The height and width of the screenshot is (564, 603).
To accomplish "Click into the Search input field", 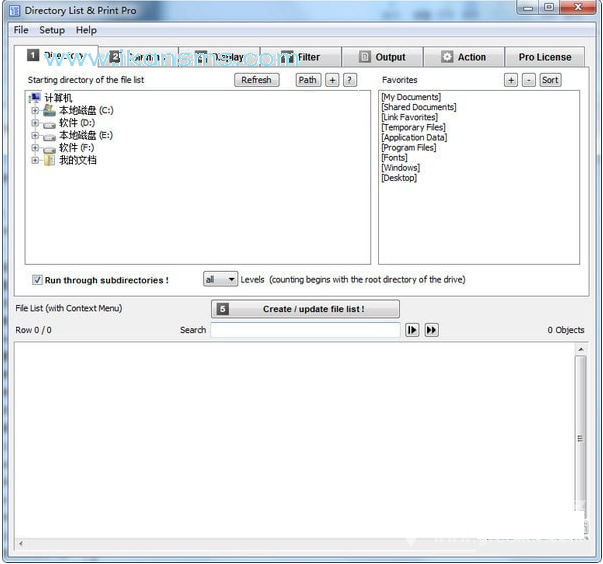I will click(305, 330).
